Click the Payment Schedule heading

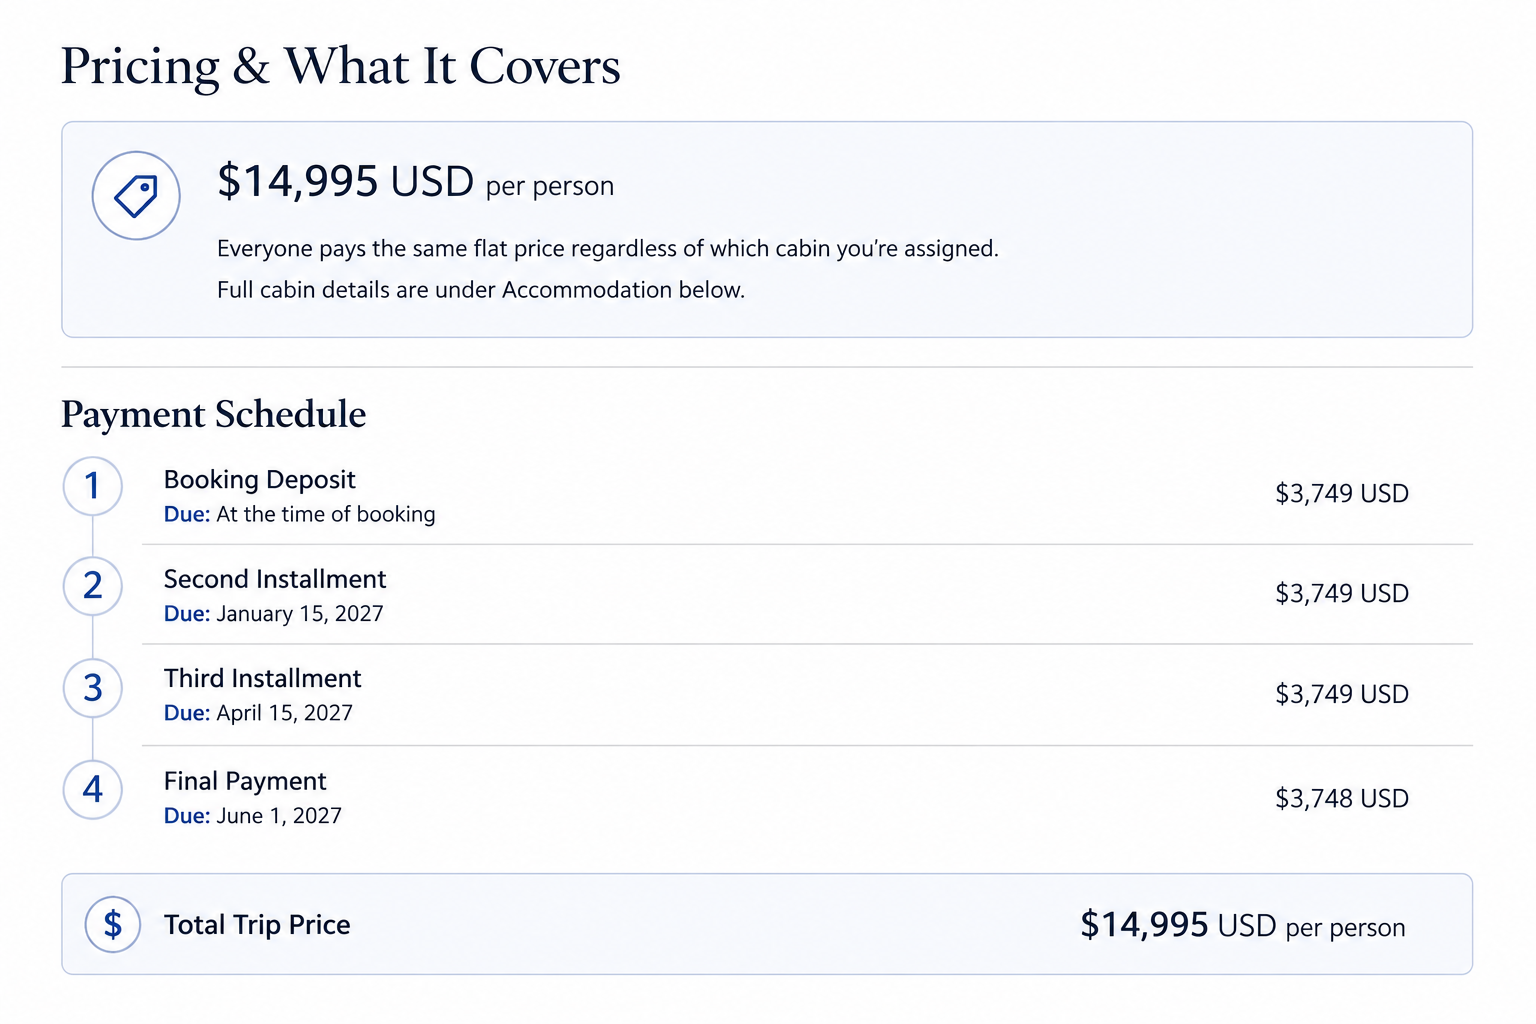[x=214, y=414]
